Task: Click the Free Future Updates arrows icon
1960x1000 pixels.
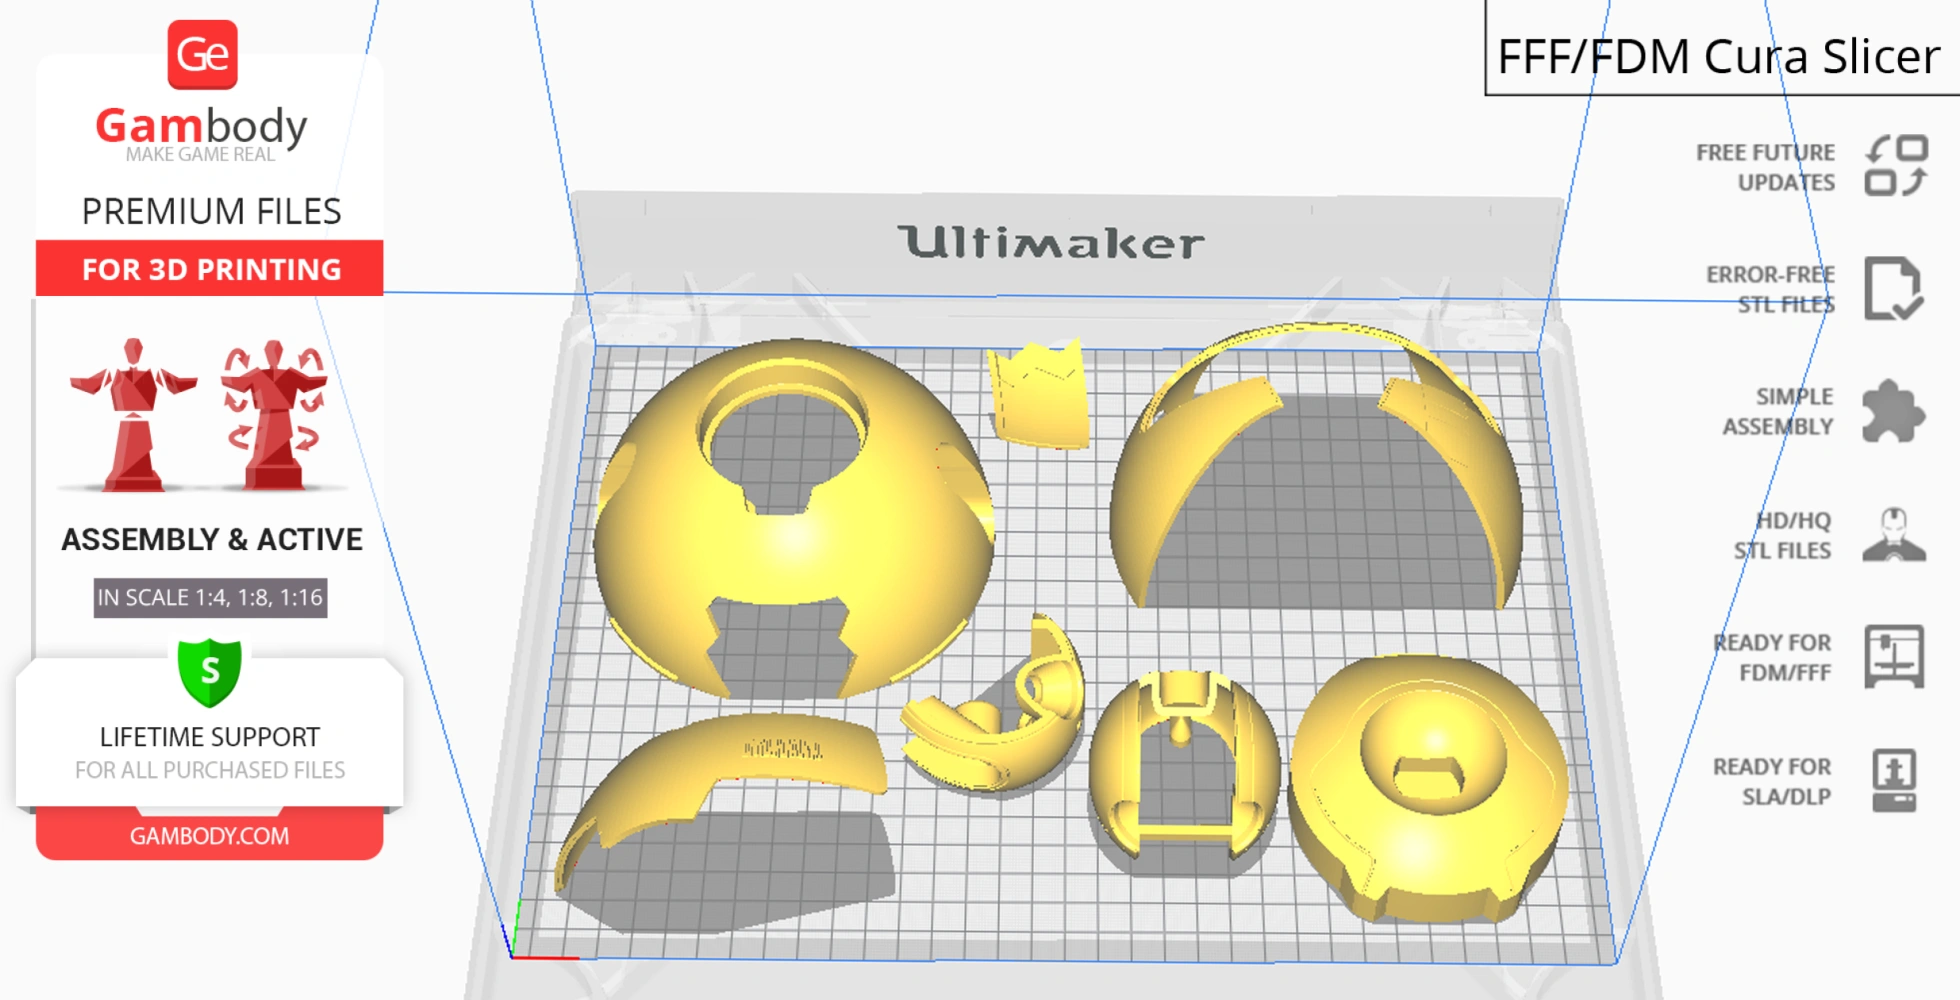Action: pyautogui.click(x=1895, y=166)
